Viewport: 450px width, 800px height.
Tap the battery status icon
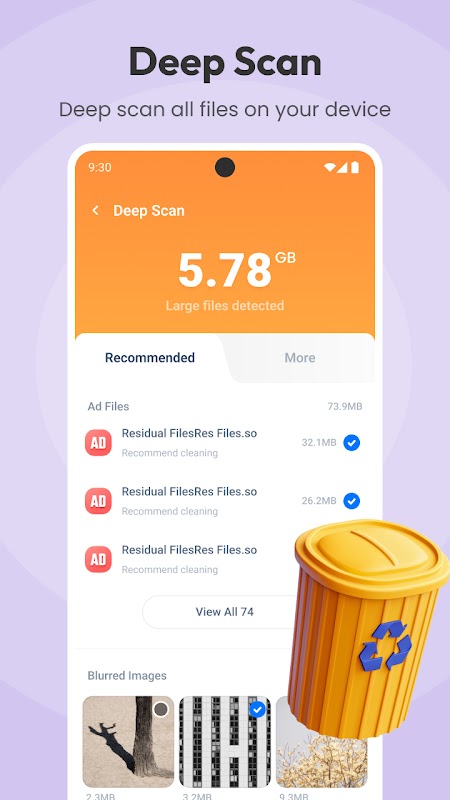coord(355,167)
